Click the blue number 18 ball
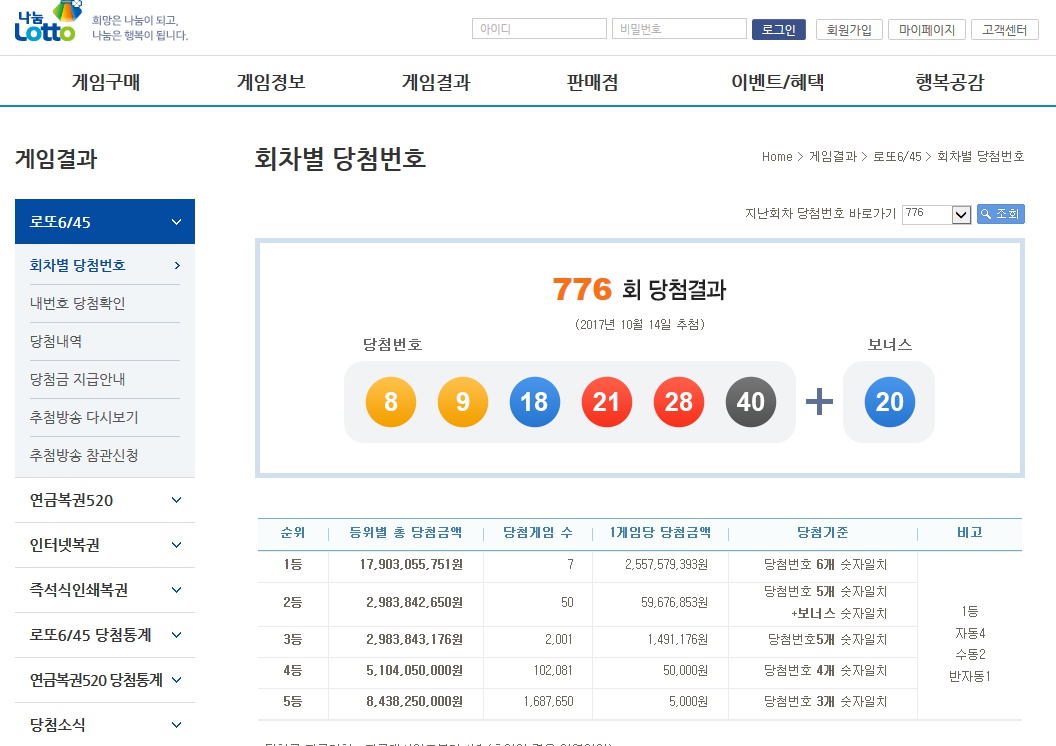Image resolution: width=1056 pixels, height=746 pixels. [535, 402]
